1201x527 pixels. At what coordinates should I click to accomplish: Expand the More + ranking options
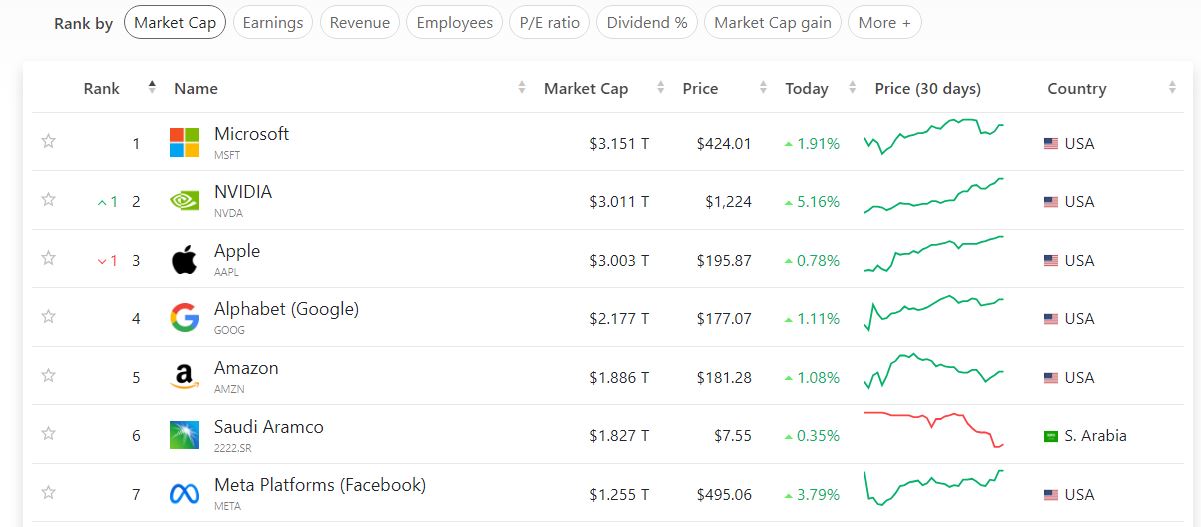tap(884, 23)
